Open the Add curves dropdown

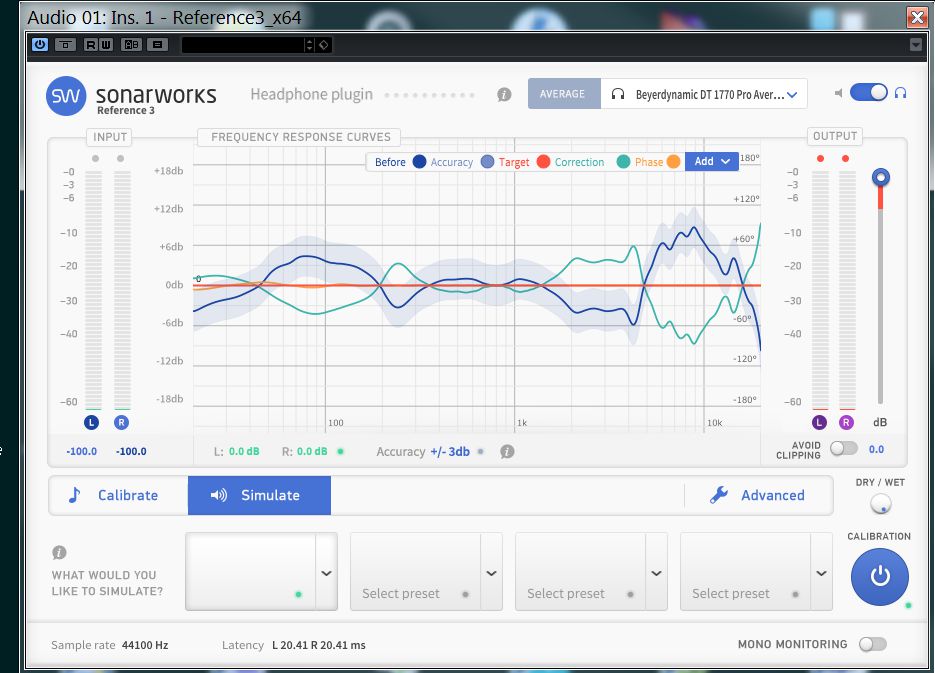712,162
